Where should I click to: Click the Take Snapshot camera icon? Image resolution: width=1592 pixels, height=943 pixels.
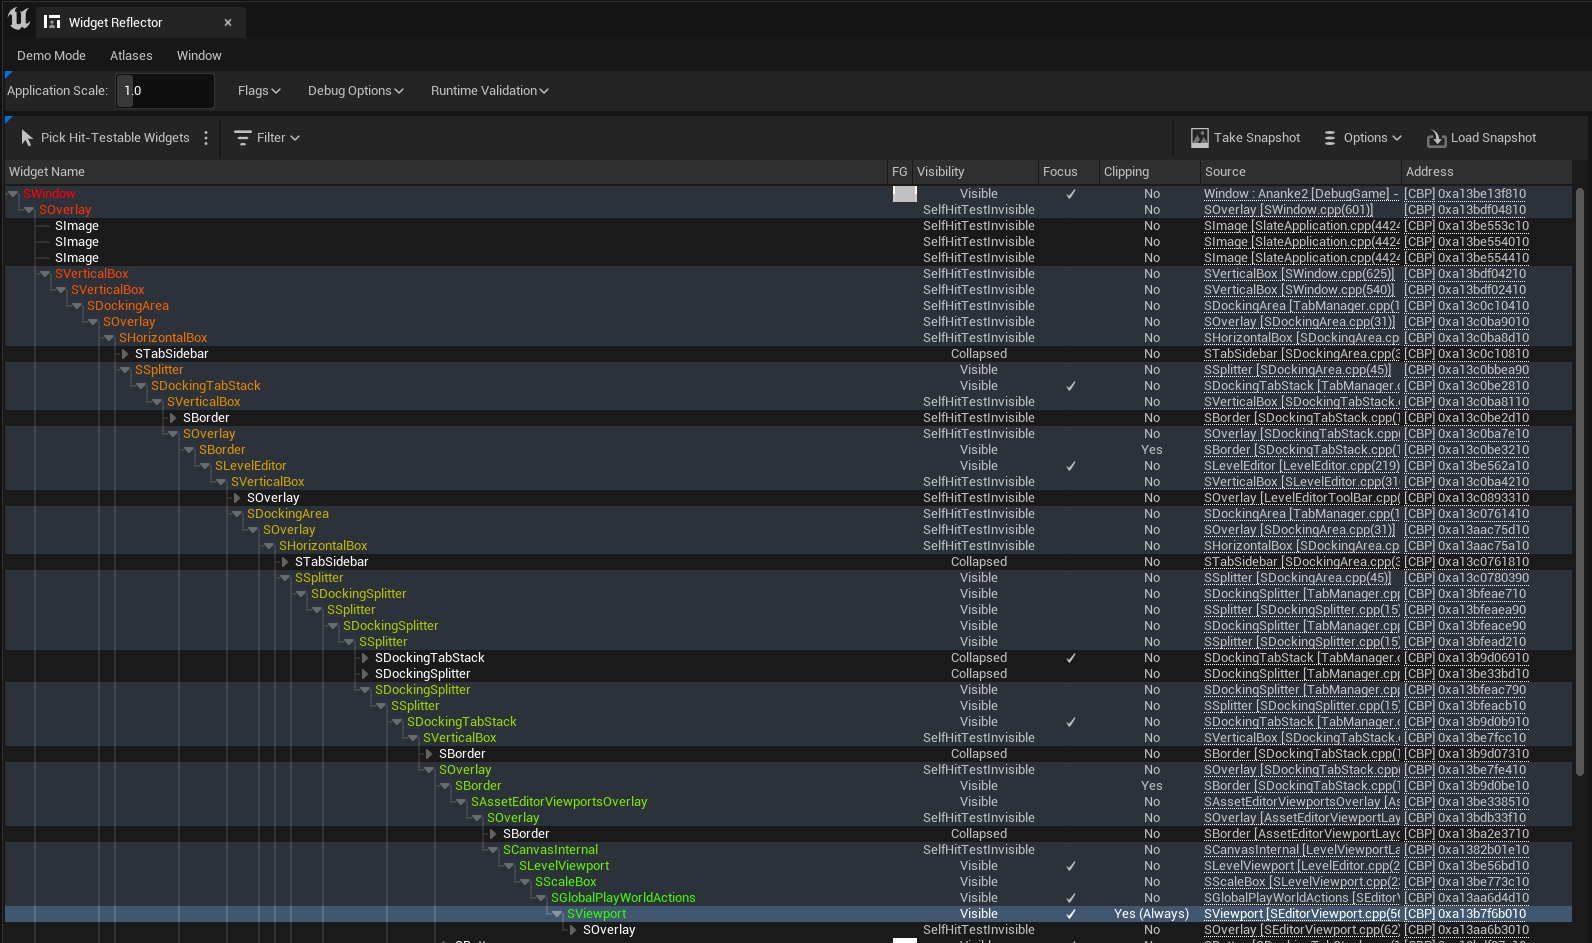pos(1199,138)
